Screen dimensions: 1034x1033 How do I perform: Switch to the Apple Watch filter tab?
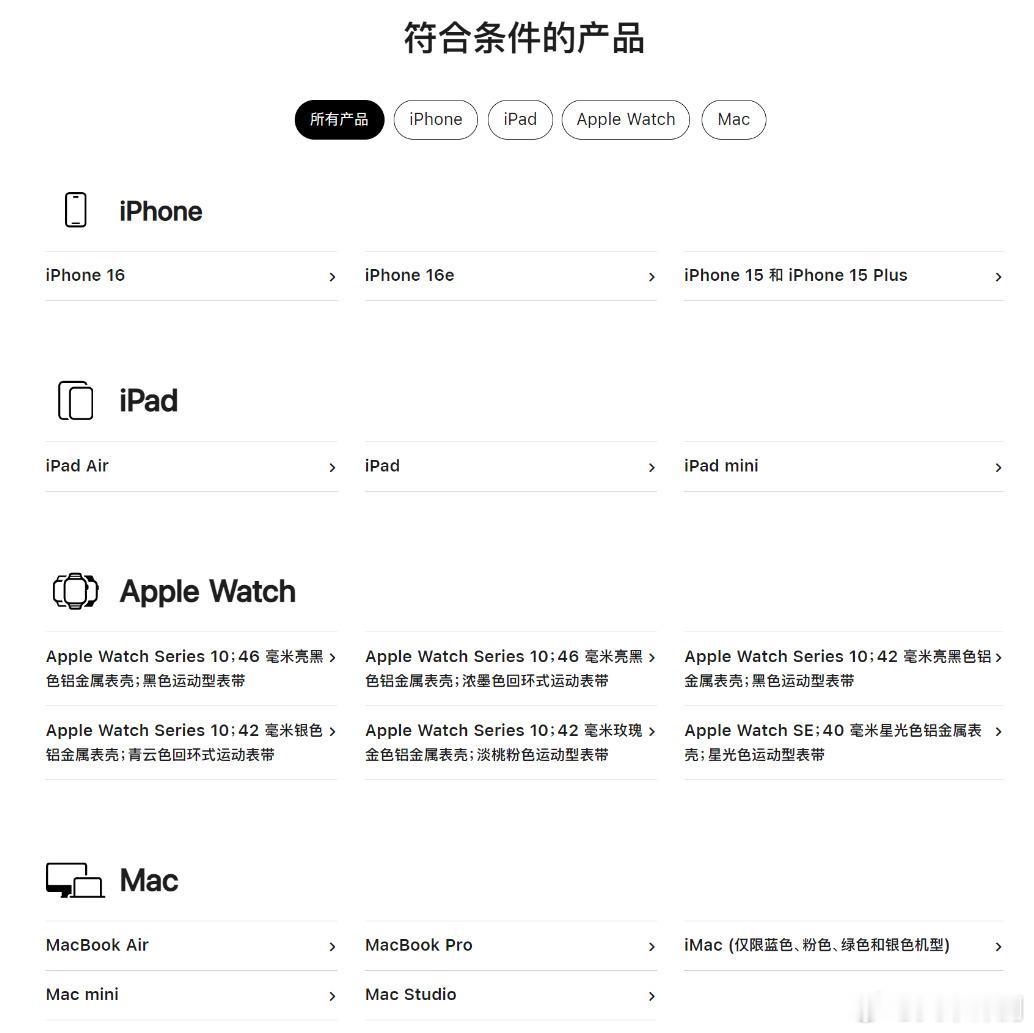[x=625, y=119]
